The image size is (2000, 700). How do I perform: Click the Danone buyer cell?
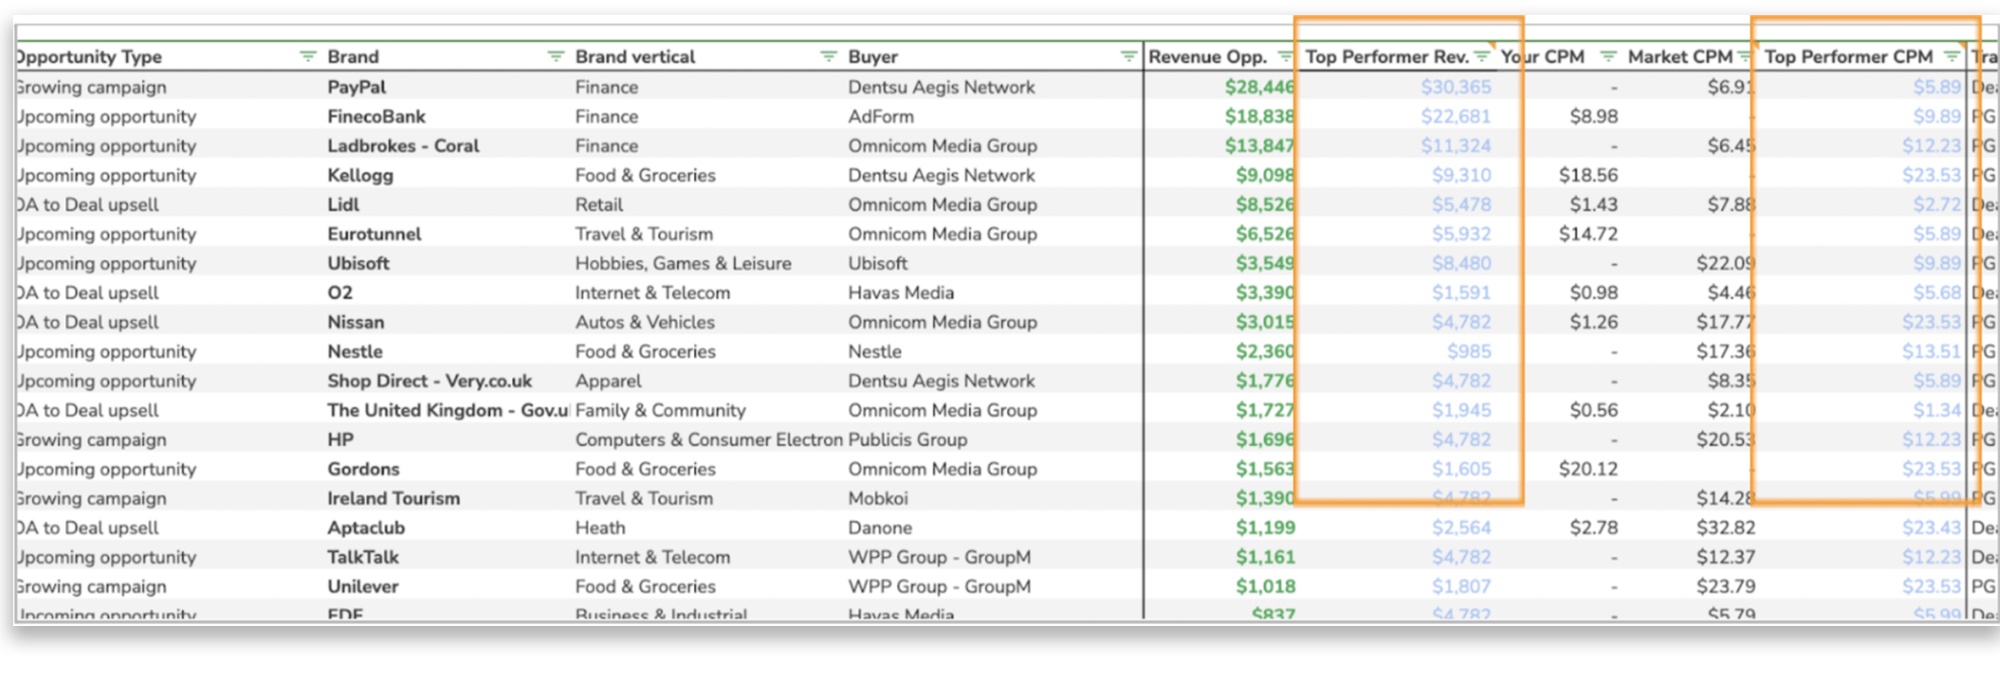click(880, 528)
